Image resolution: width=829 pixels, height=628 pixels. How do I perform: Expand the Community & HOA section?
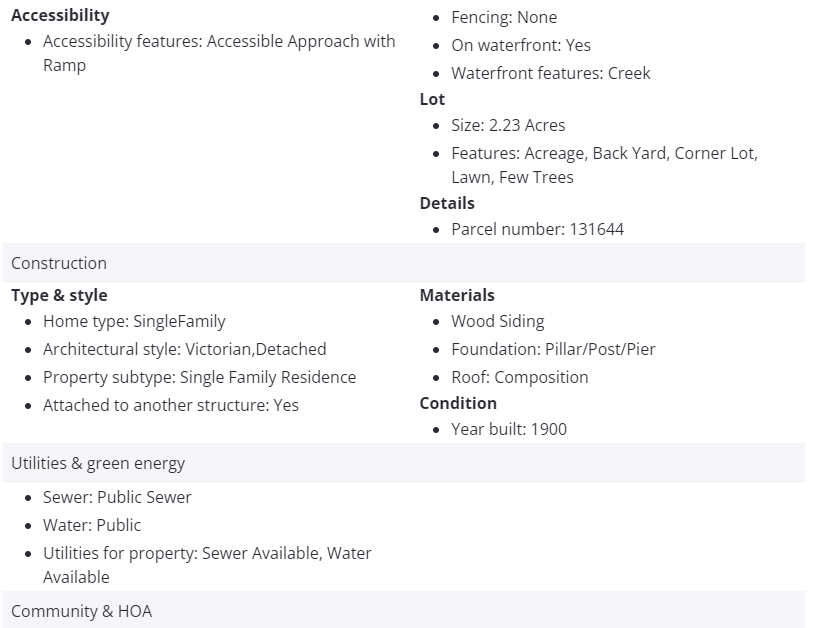pyautogui.click(x=82, y=610)
